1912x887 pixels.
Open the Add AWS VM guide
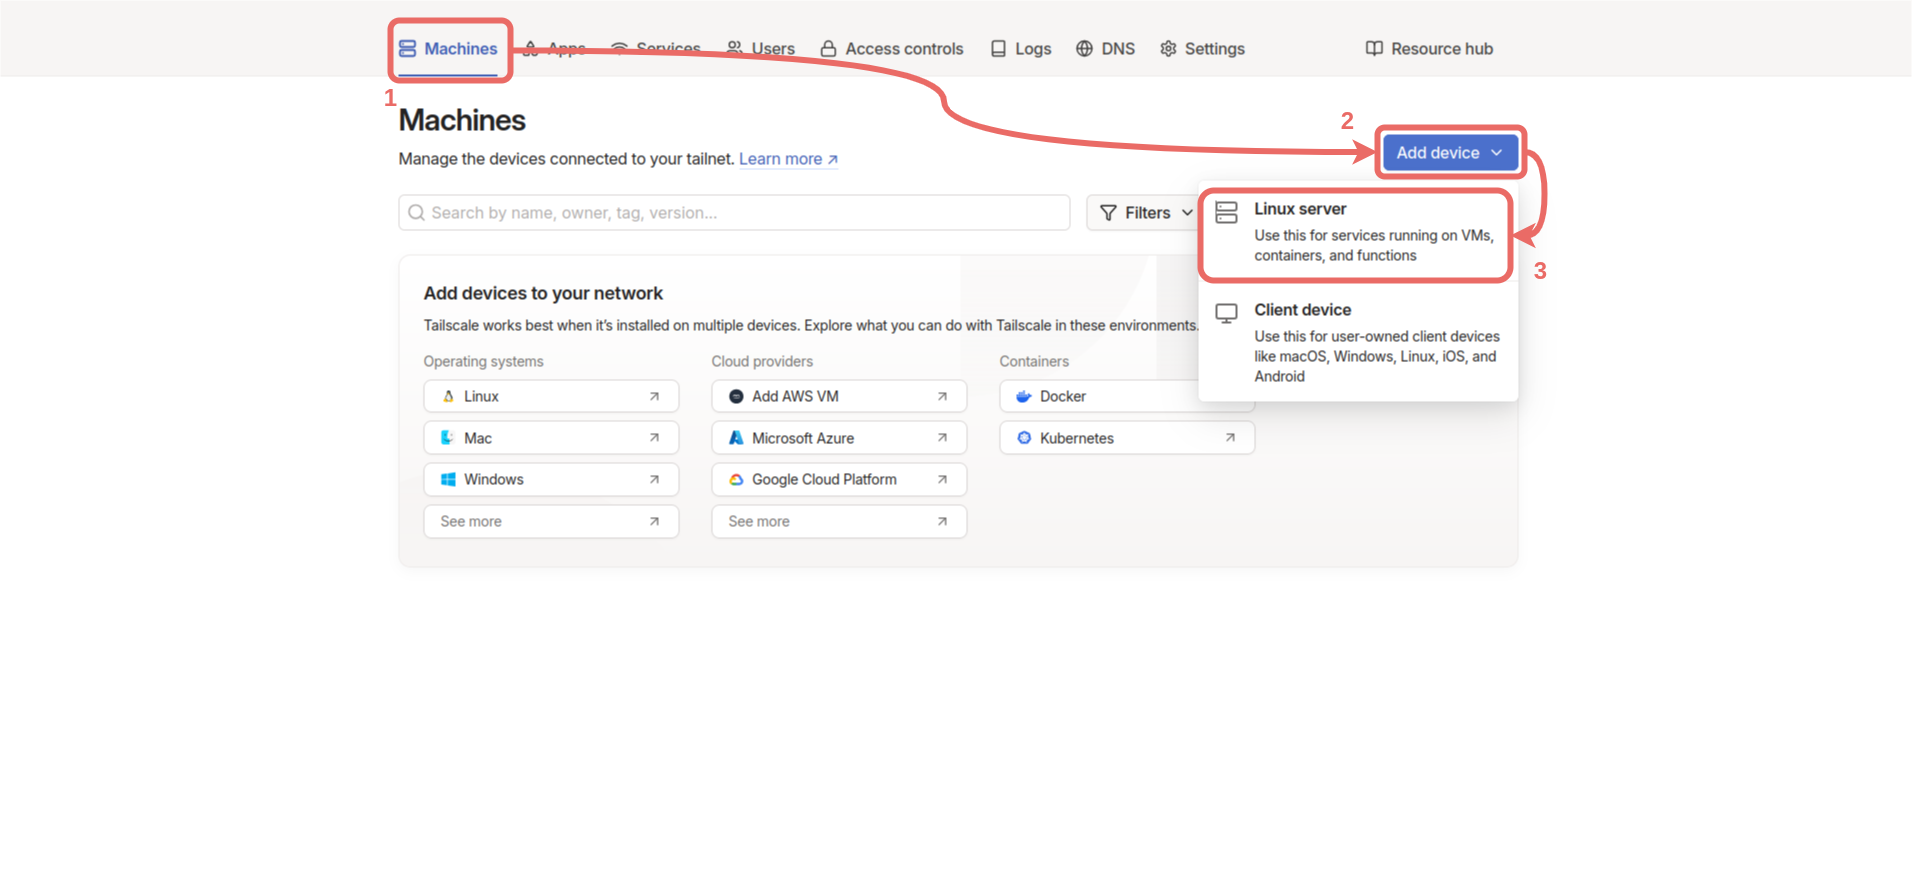(839, 396)
